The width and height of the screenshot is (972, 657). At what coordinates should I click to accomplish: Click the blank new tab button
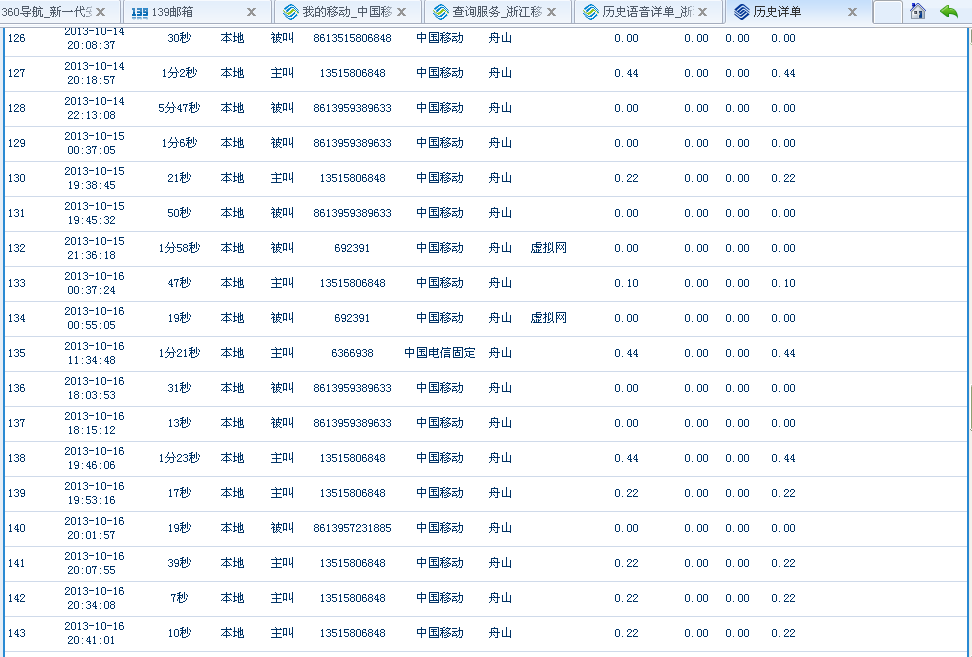pos(887,12)
